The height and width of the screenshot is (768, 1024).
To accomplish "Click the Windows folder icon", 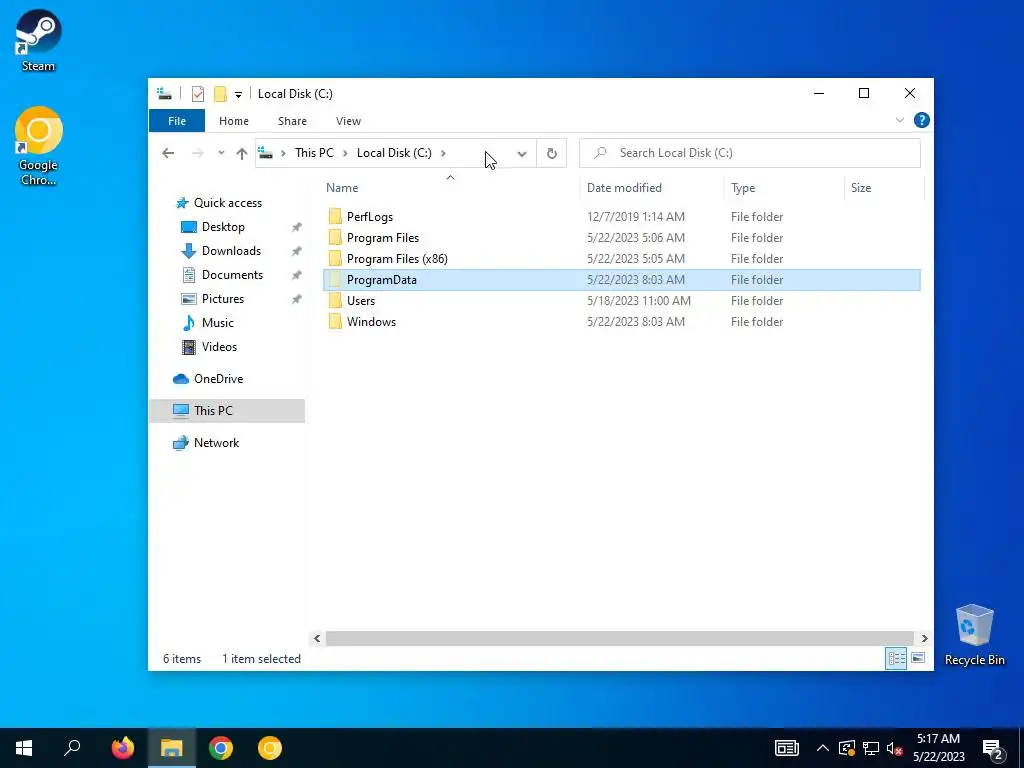I will (x=335, y=321).
